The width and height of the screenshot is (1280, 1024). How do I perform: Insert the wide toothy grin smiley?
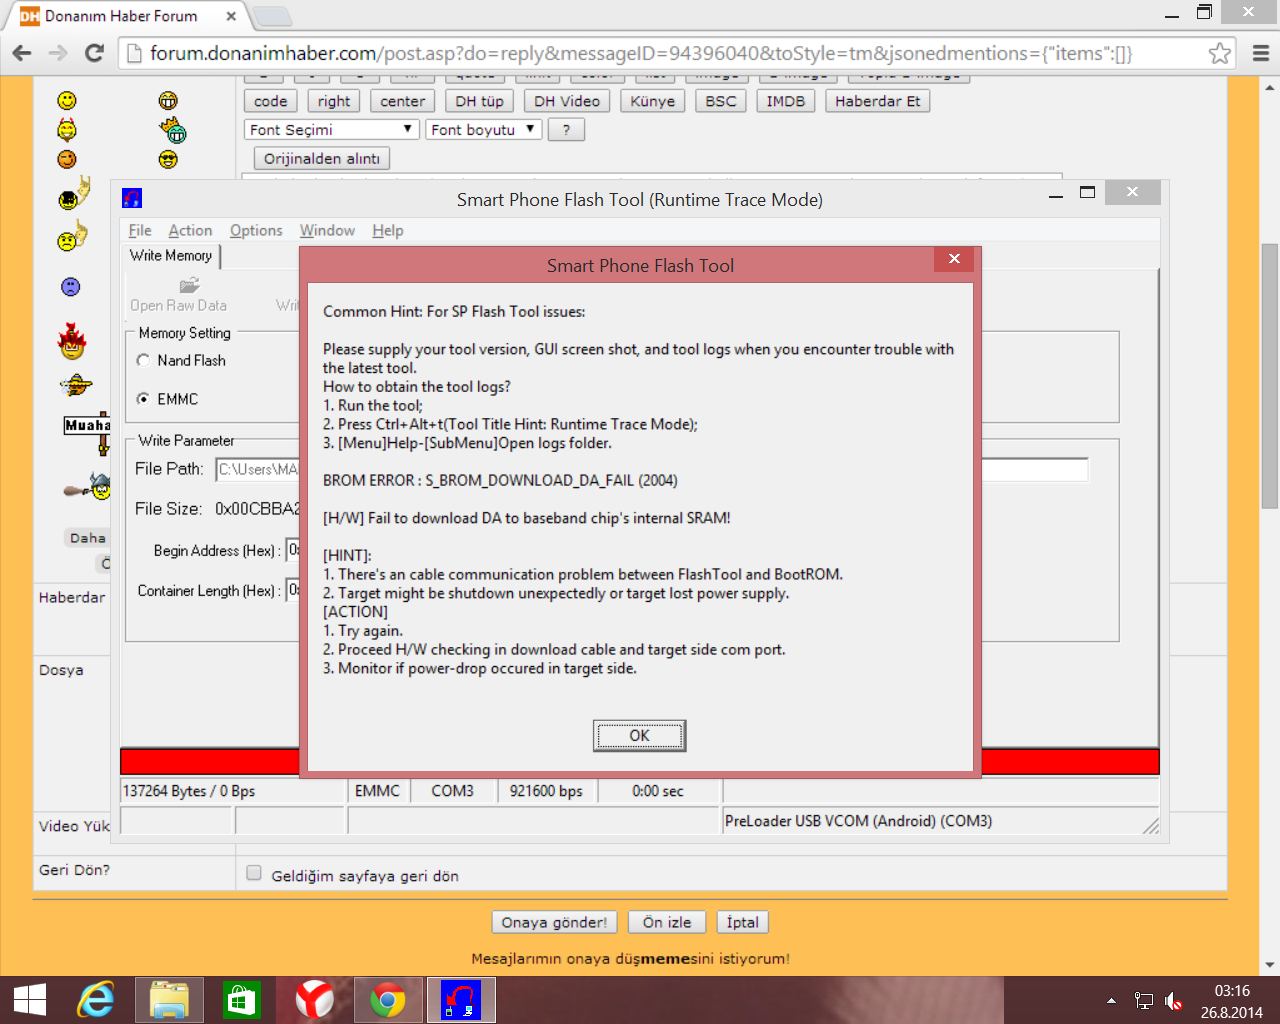tap(168, 101)
